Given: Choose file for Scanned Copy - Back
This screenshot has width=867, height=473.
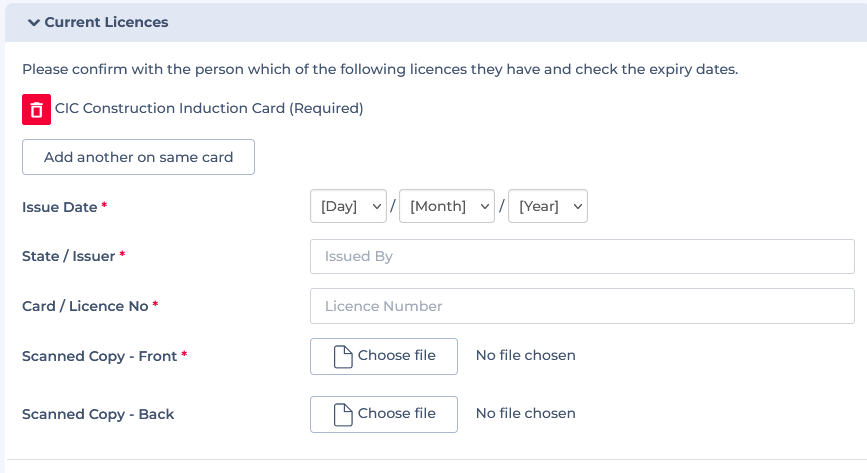Looking at the screenshot, I should pos(384,414).
